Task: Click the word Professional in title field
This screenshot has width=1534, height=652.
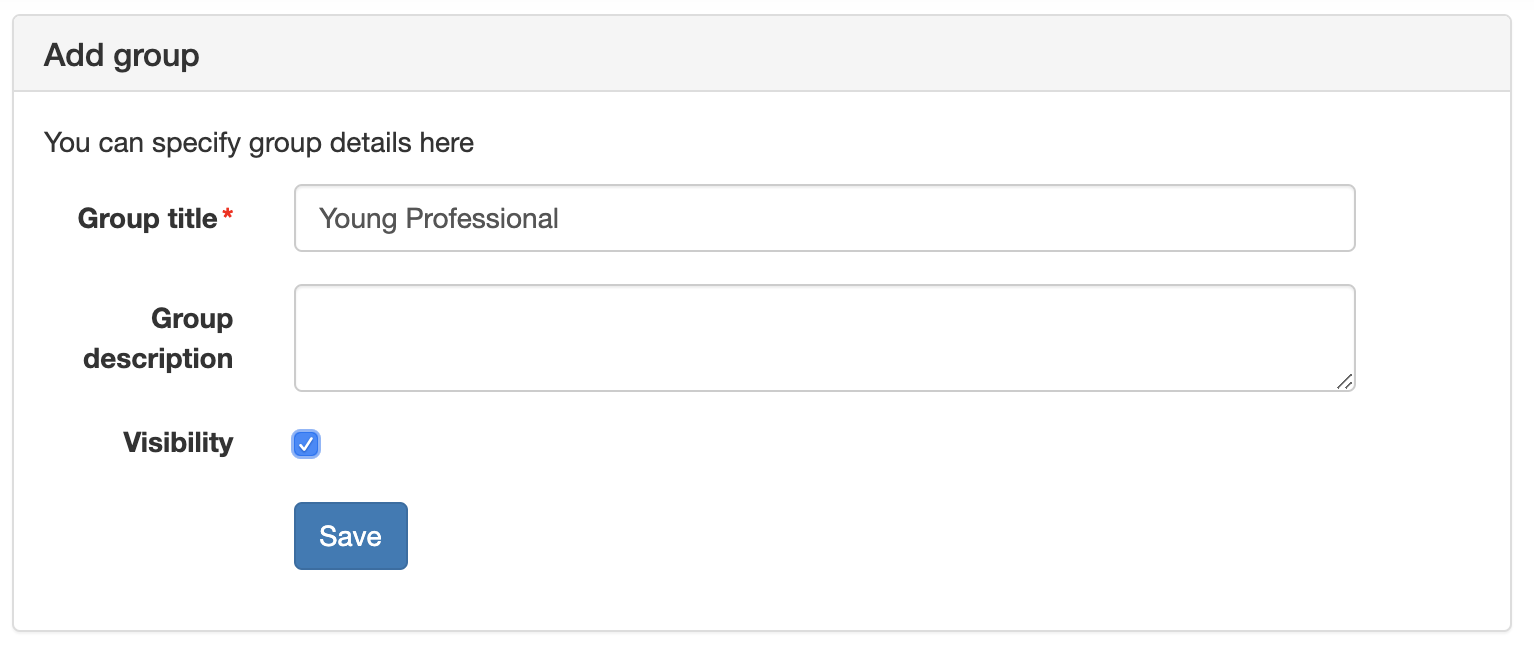Action: [482, 218]
